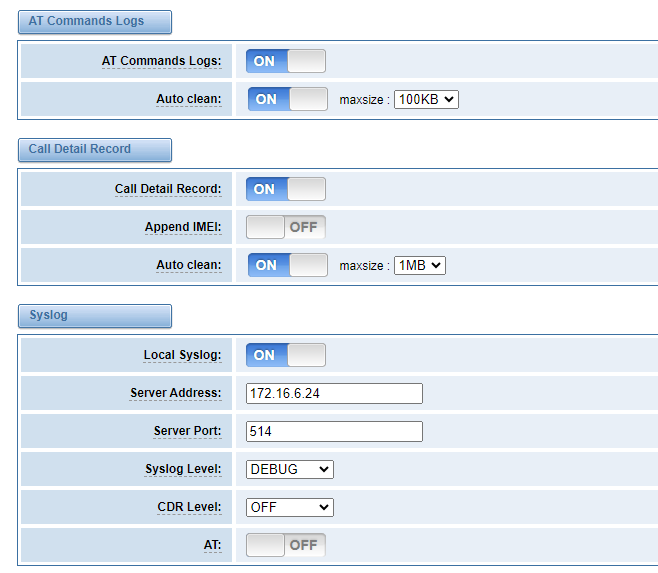The image size is (658, 573).
Task: Toggle the Call Detail Record switch
Action: (x=286, y=189)
